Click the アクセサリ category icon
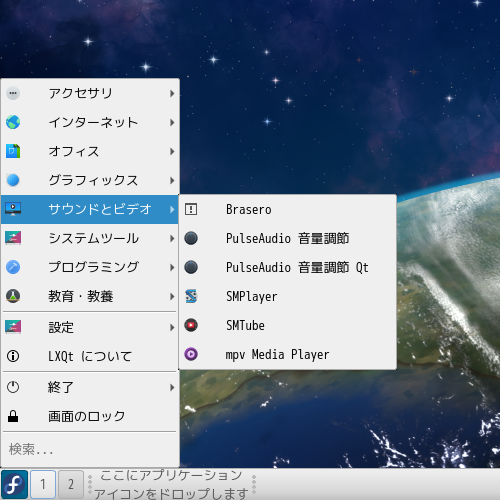 (13, 93)
